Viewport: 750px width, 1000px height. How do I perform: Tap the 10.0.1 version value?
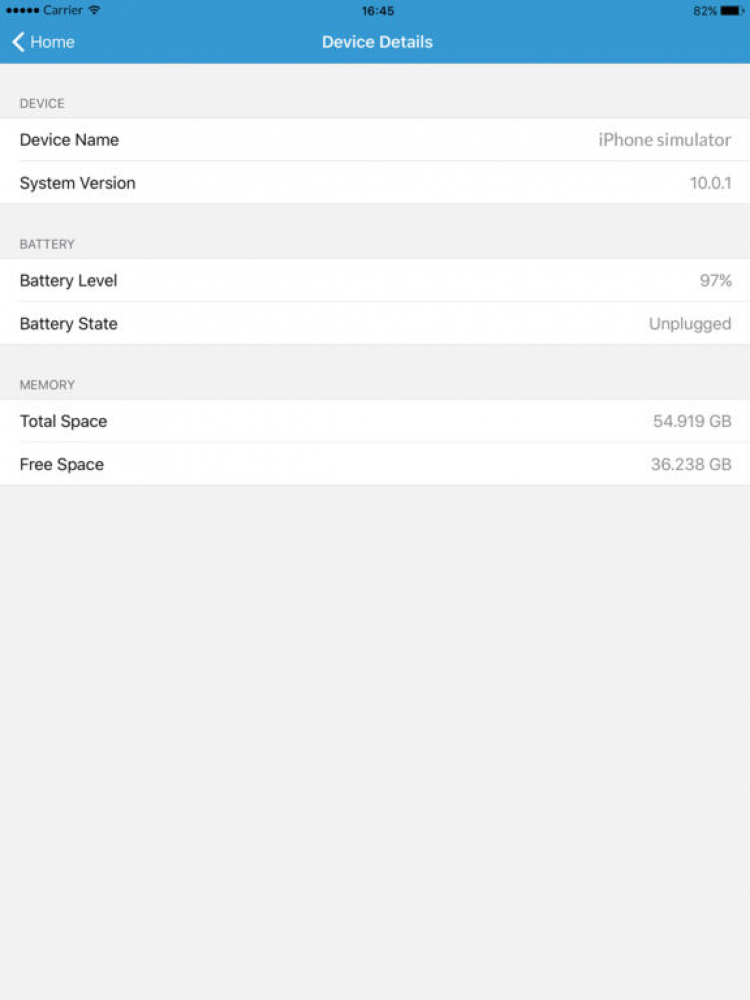710,183
